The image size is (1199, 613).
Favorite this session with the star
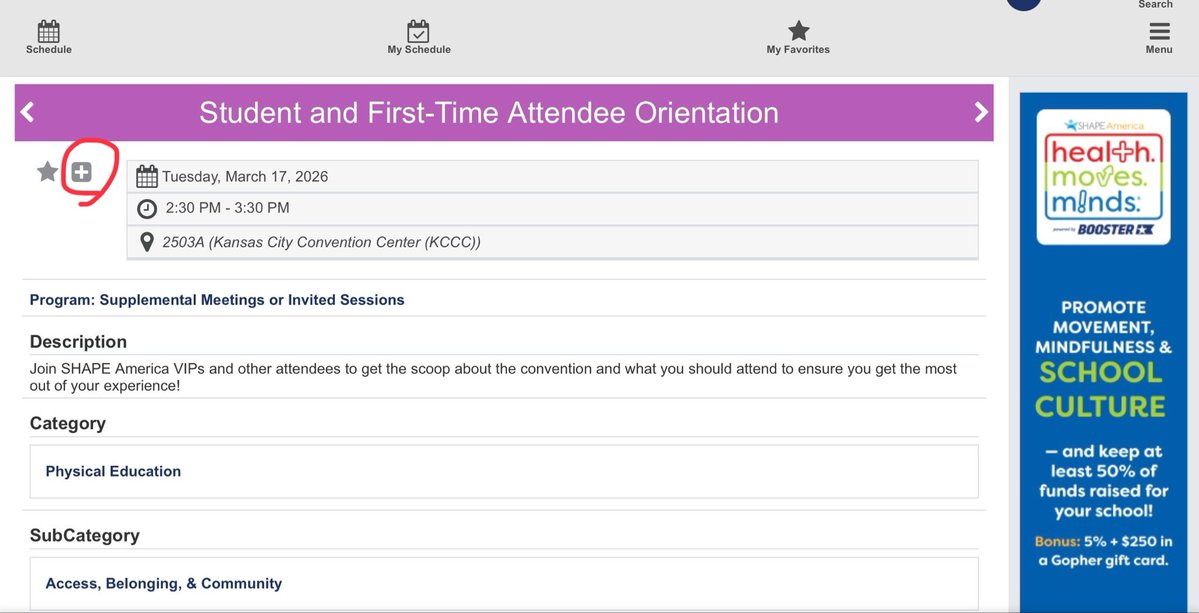[47, 172]
